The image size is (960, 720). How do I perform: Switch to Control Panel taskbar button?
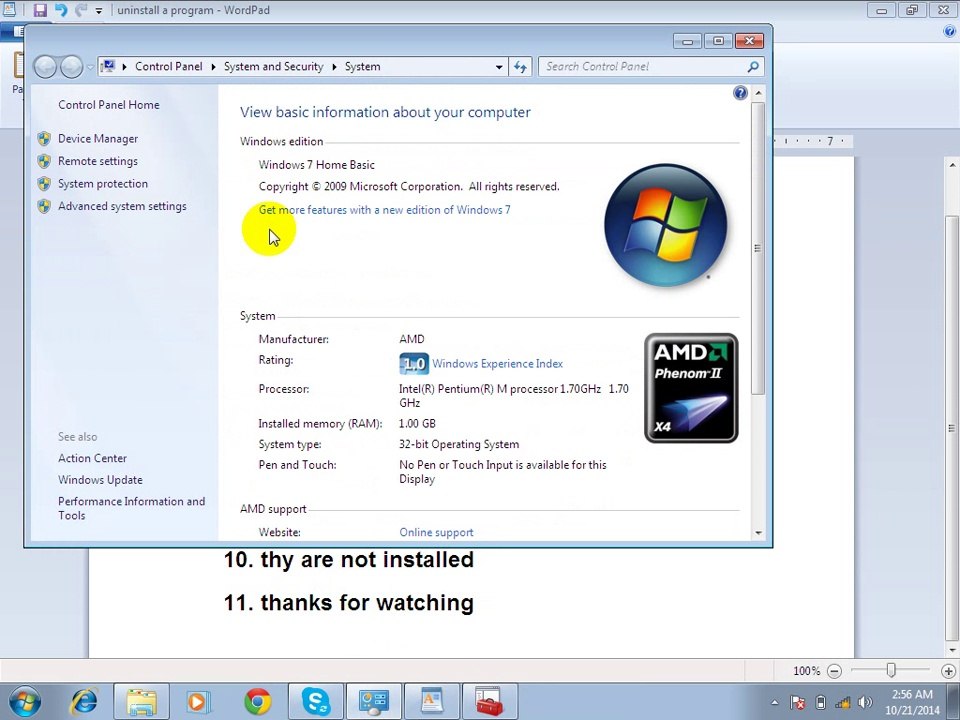click(373, 702)
